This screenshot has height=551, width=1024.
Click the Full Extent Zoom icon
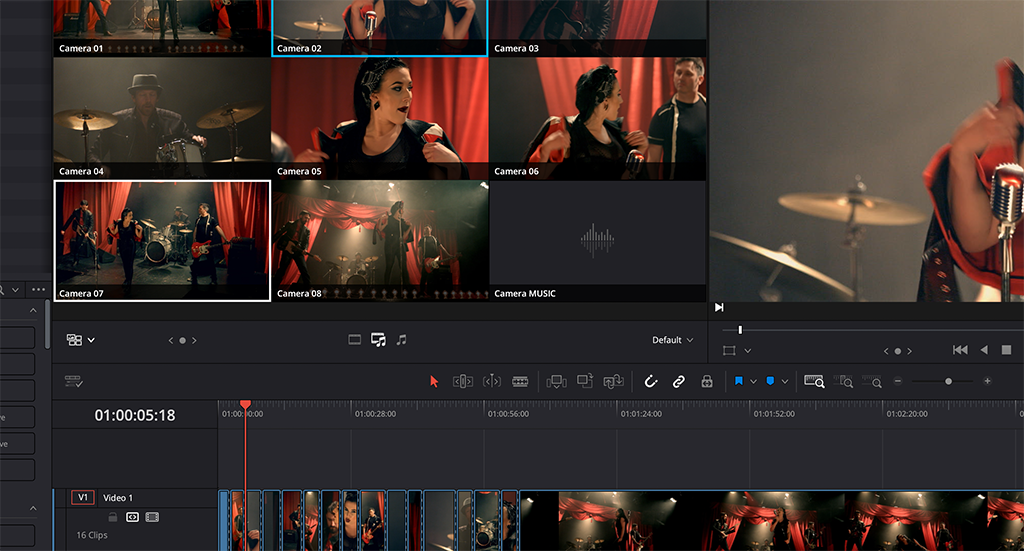pos(813,381)
